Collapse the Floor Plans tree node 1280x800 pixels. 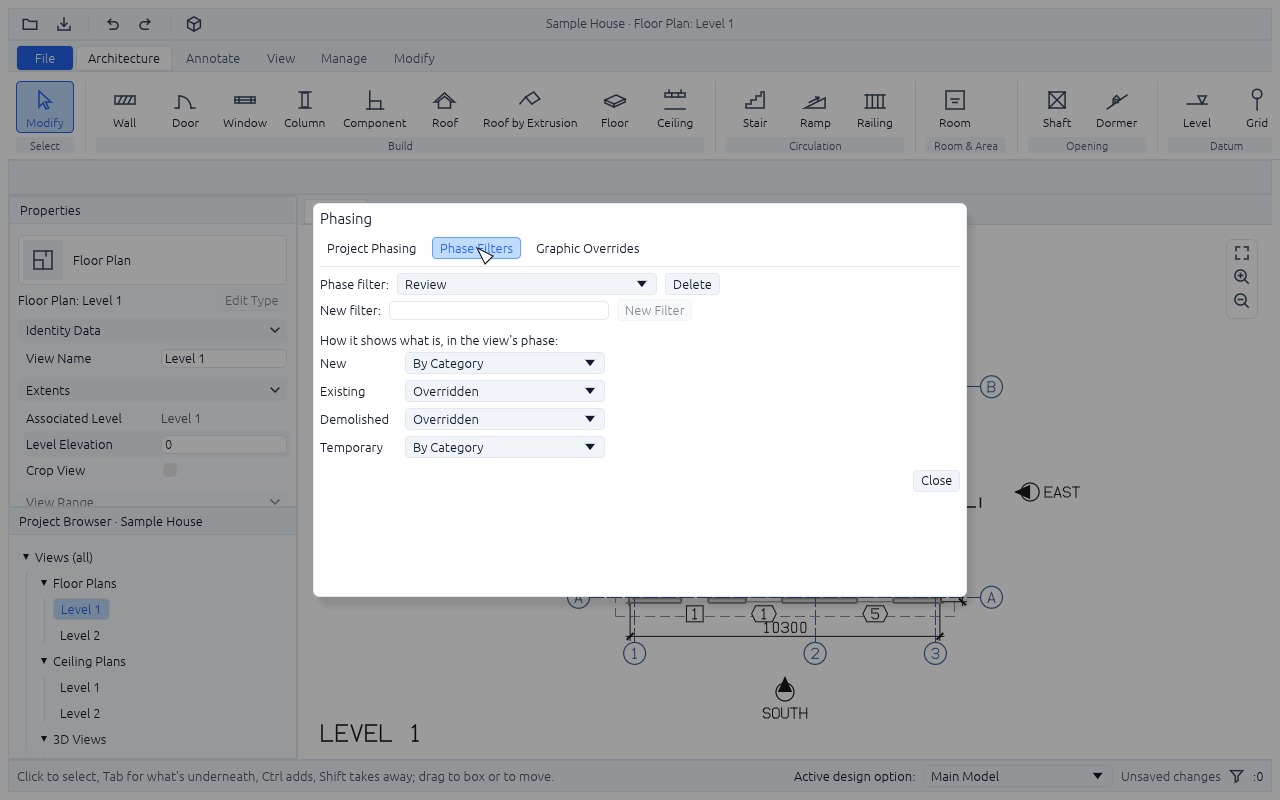pos(44,583)
